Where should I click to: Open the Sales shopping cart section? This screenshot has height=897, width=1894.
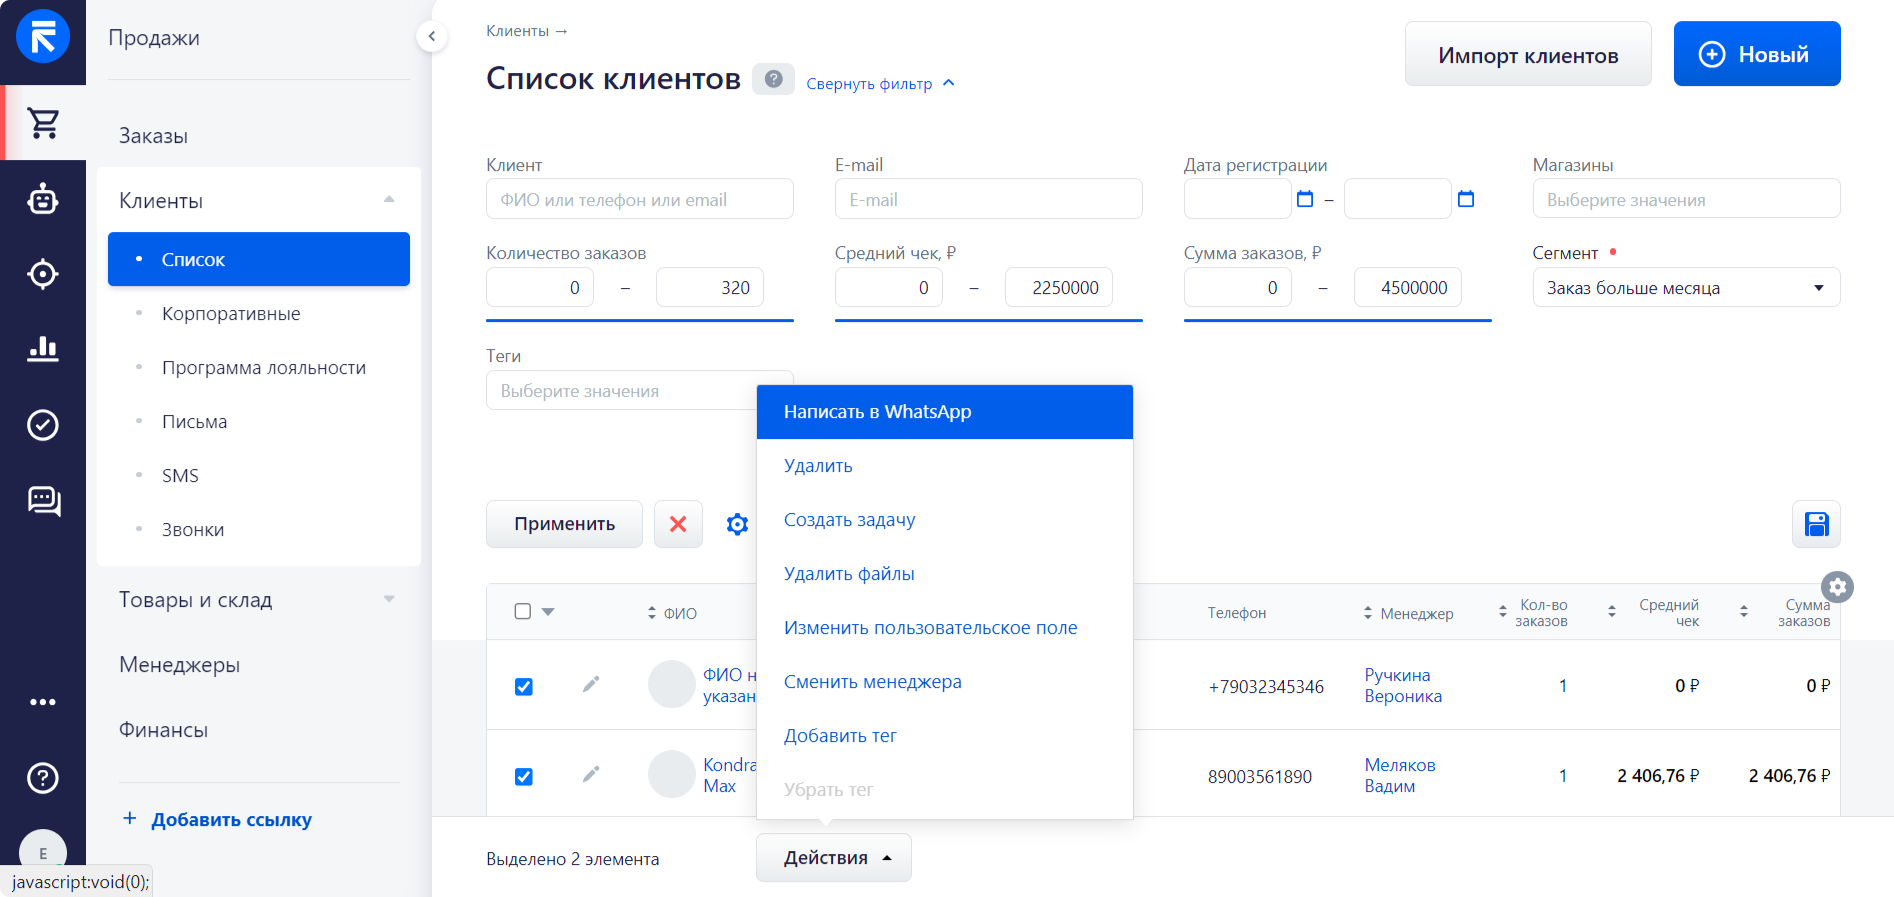tap(43, 123)
